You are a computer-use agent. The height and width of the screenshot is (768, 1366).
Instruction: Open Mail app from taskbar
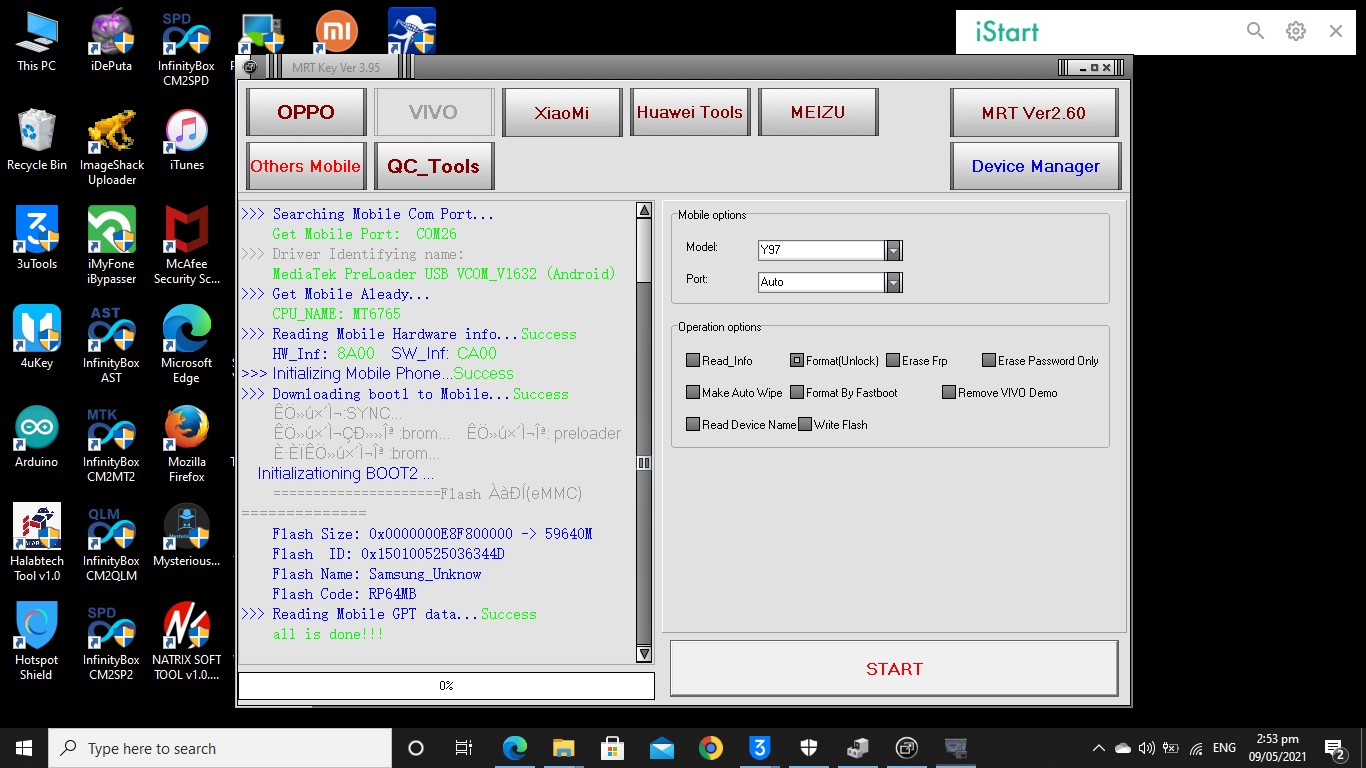[x=661, y=748]
